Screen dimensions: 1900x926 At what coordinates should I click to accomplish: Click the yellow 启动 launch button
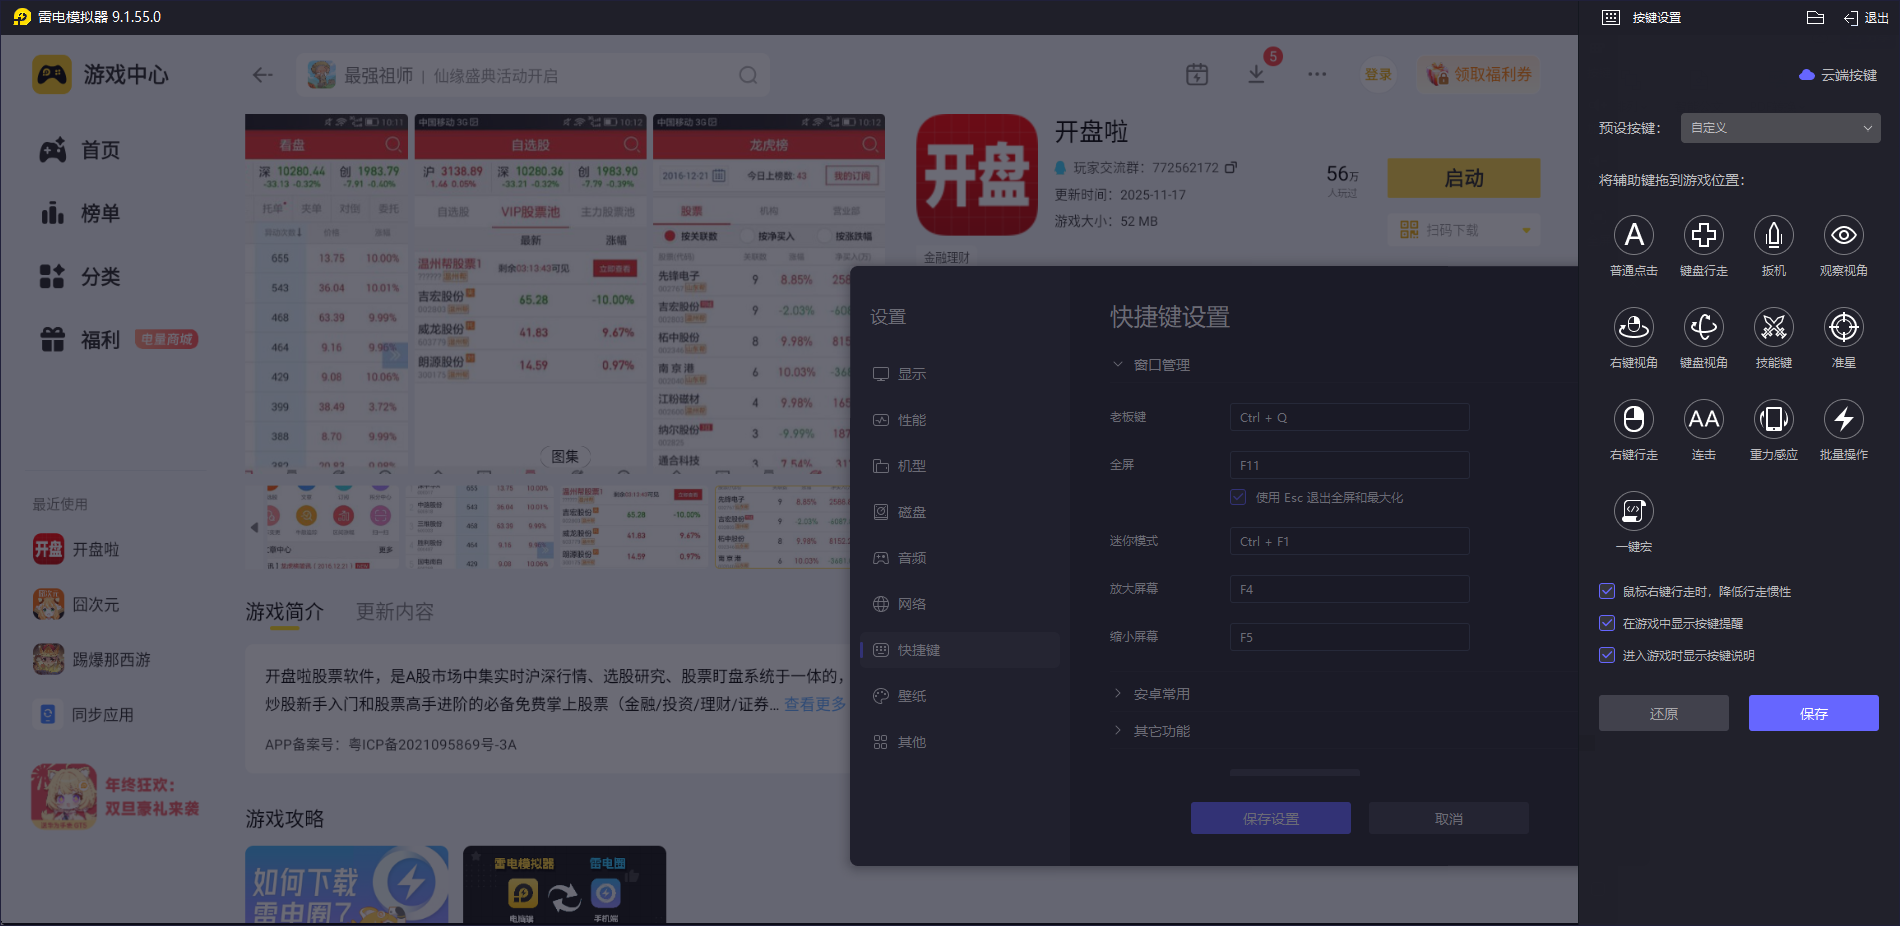[x=1464, y=178]
